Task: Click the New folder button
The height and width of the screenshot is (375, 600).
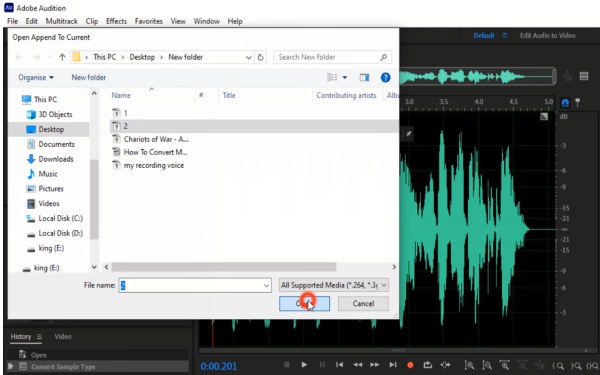Action: tap(88, 77)
